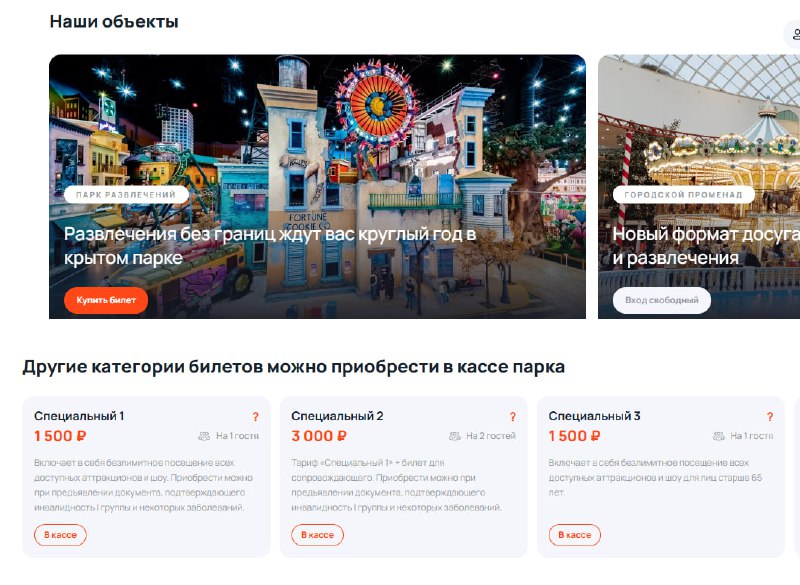Click guests icon next to На 1 гостя on Специальный 1
800x585 pixels.
pyautogui.click(x=204, y=436)
